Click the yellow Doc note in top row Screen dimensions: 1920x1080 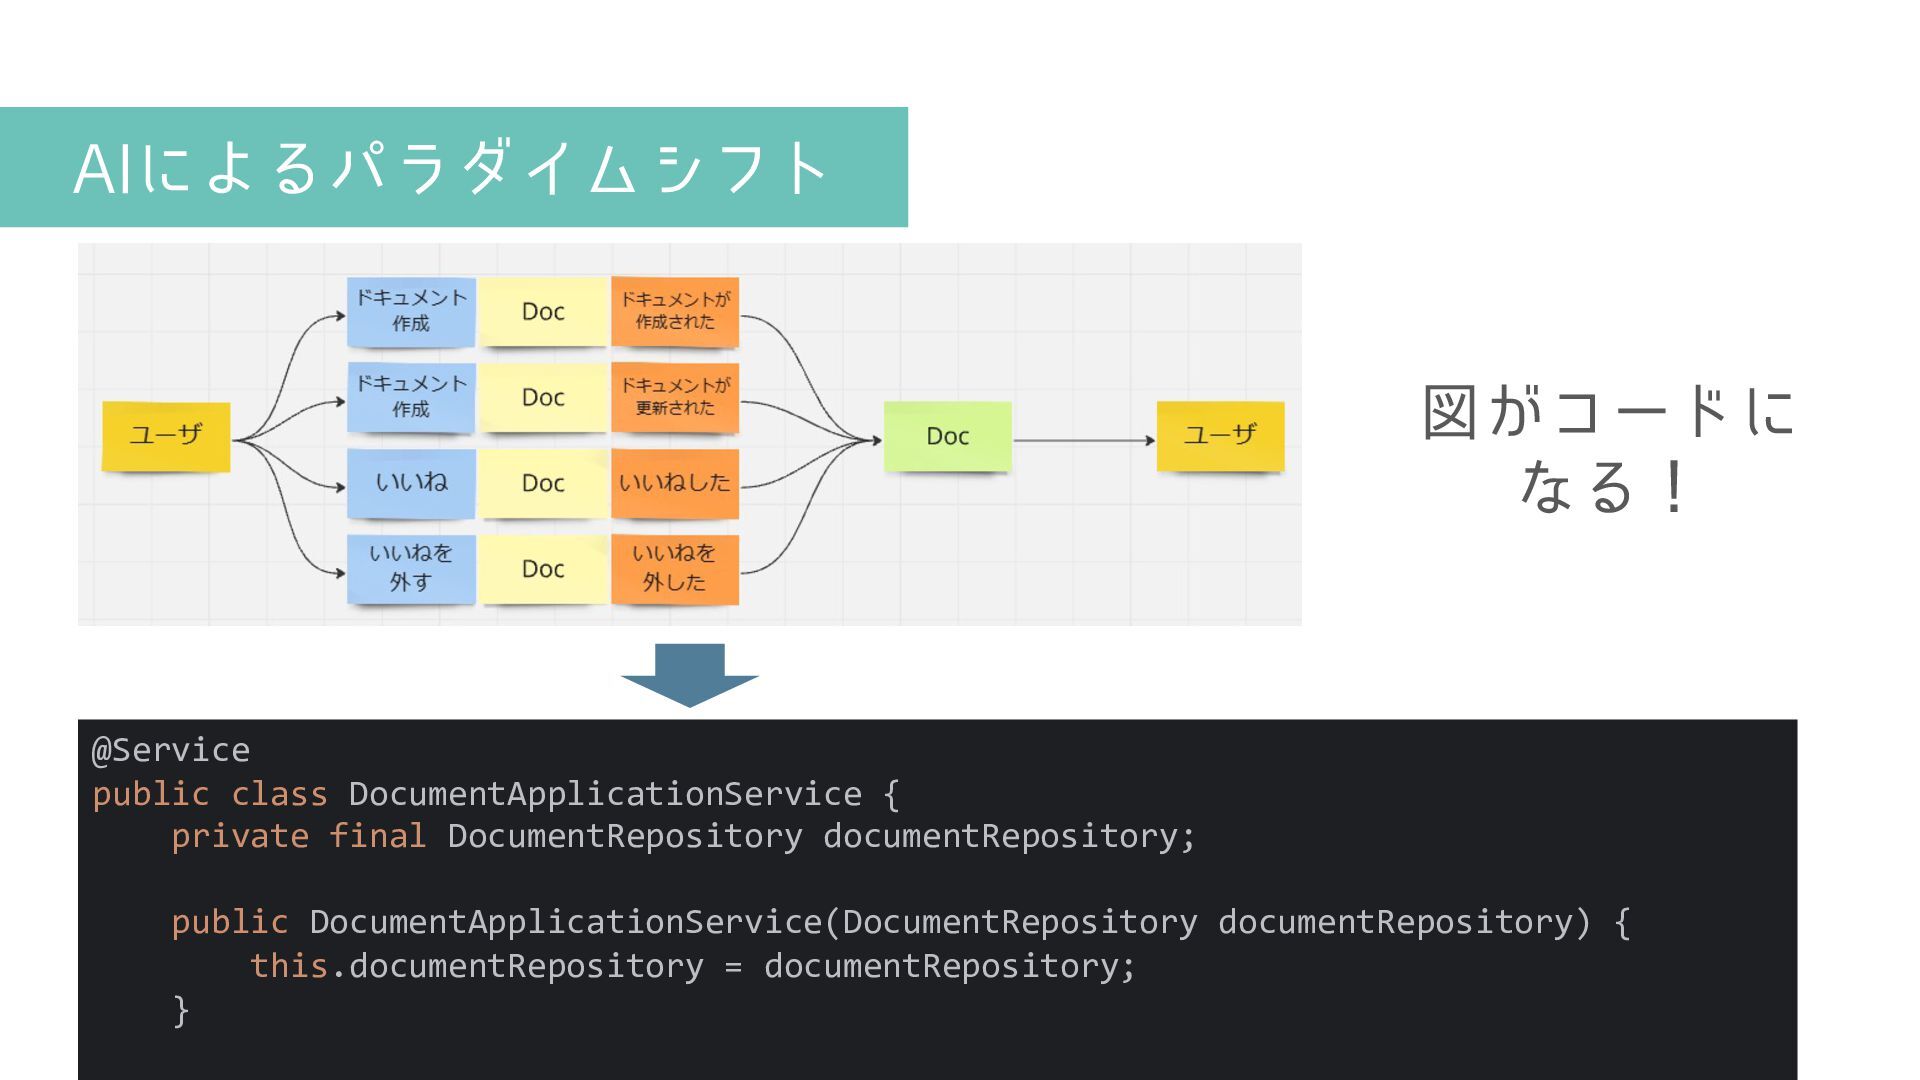coord(543,311)
